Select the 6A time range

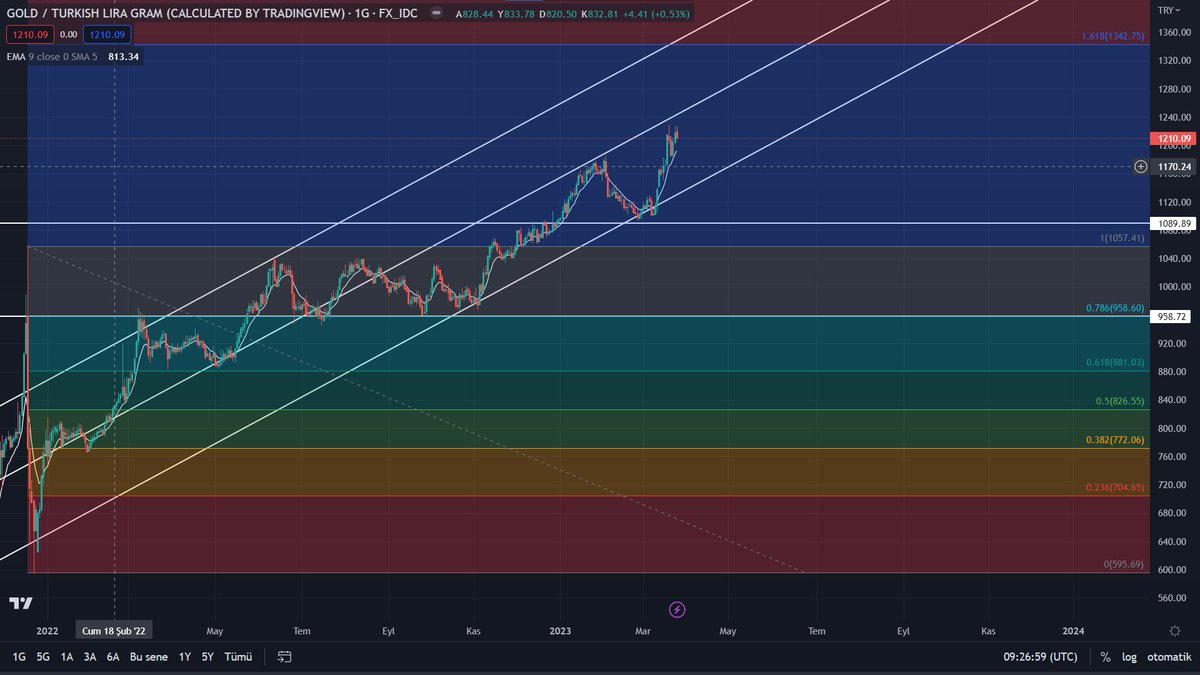pyautogui.click(x=113, y=657)
